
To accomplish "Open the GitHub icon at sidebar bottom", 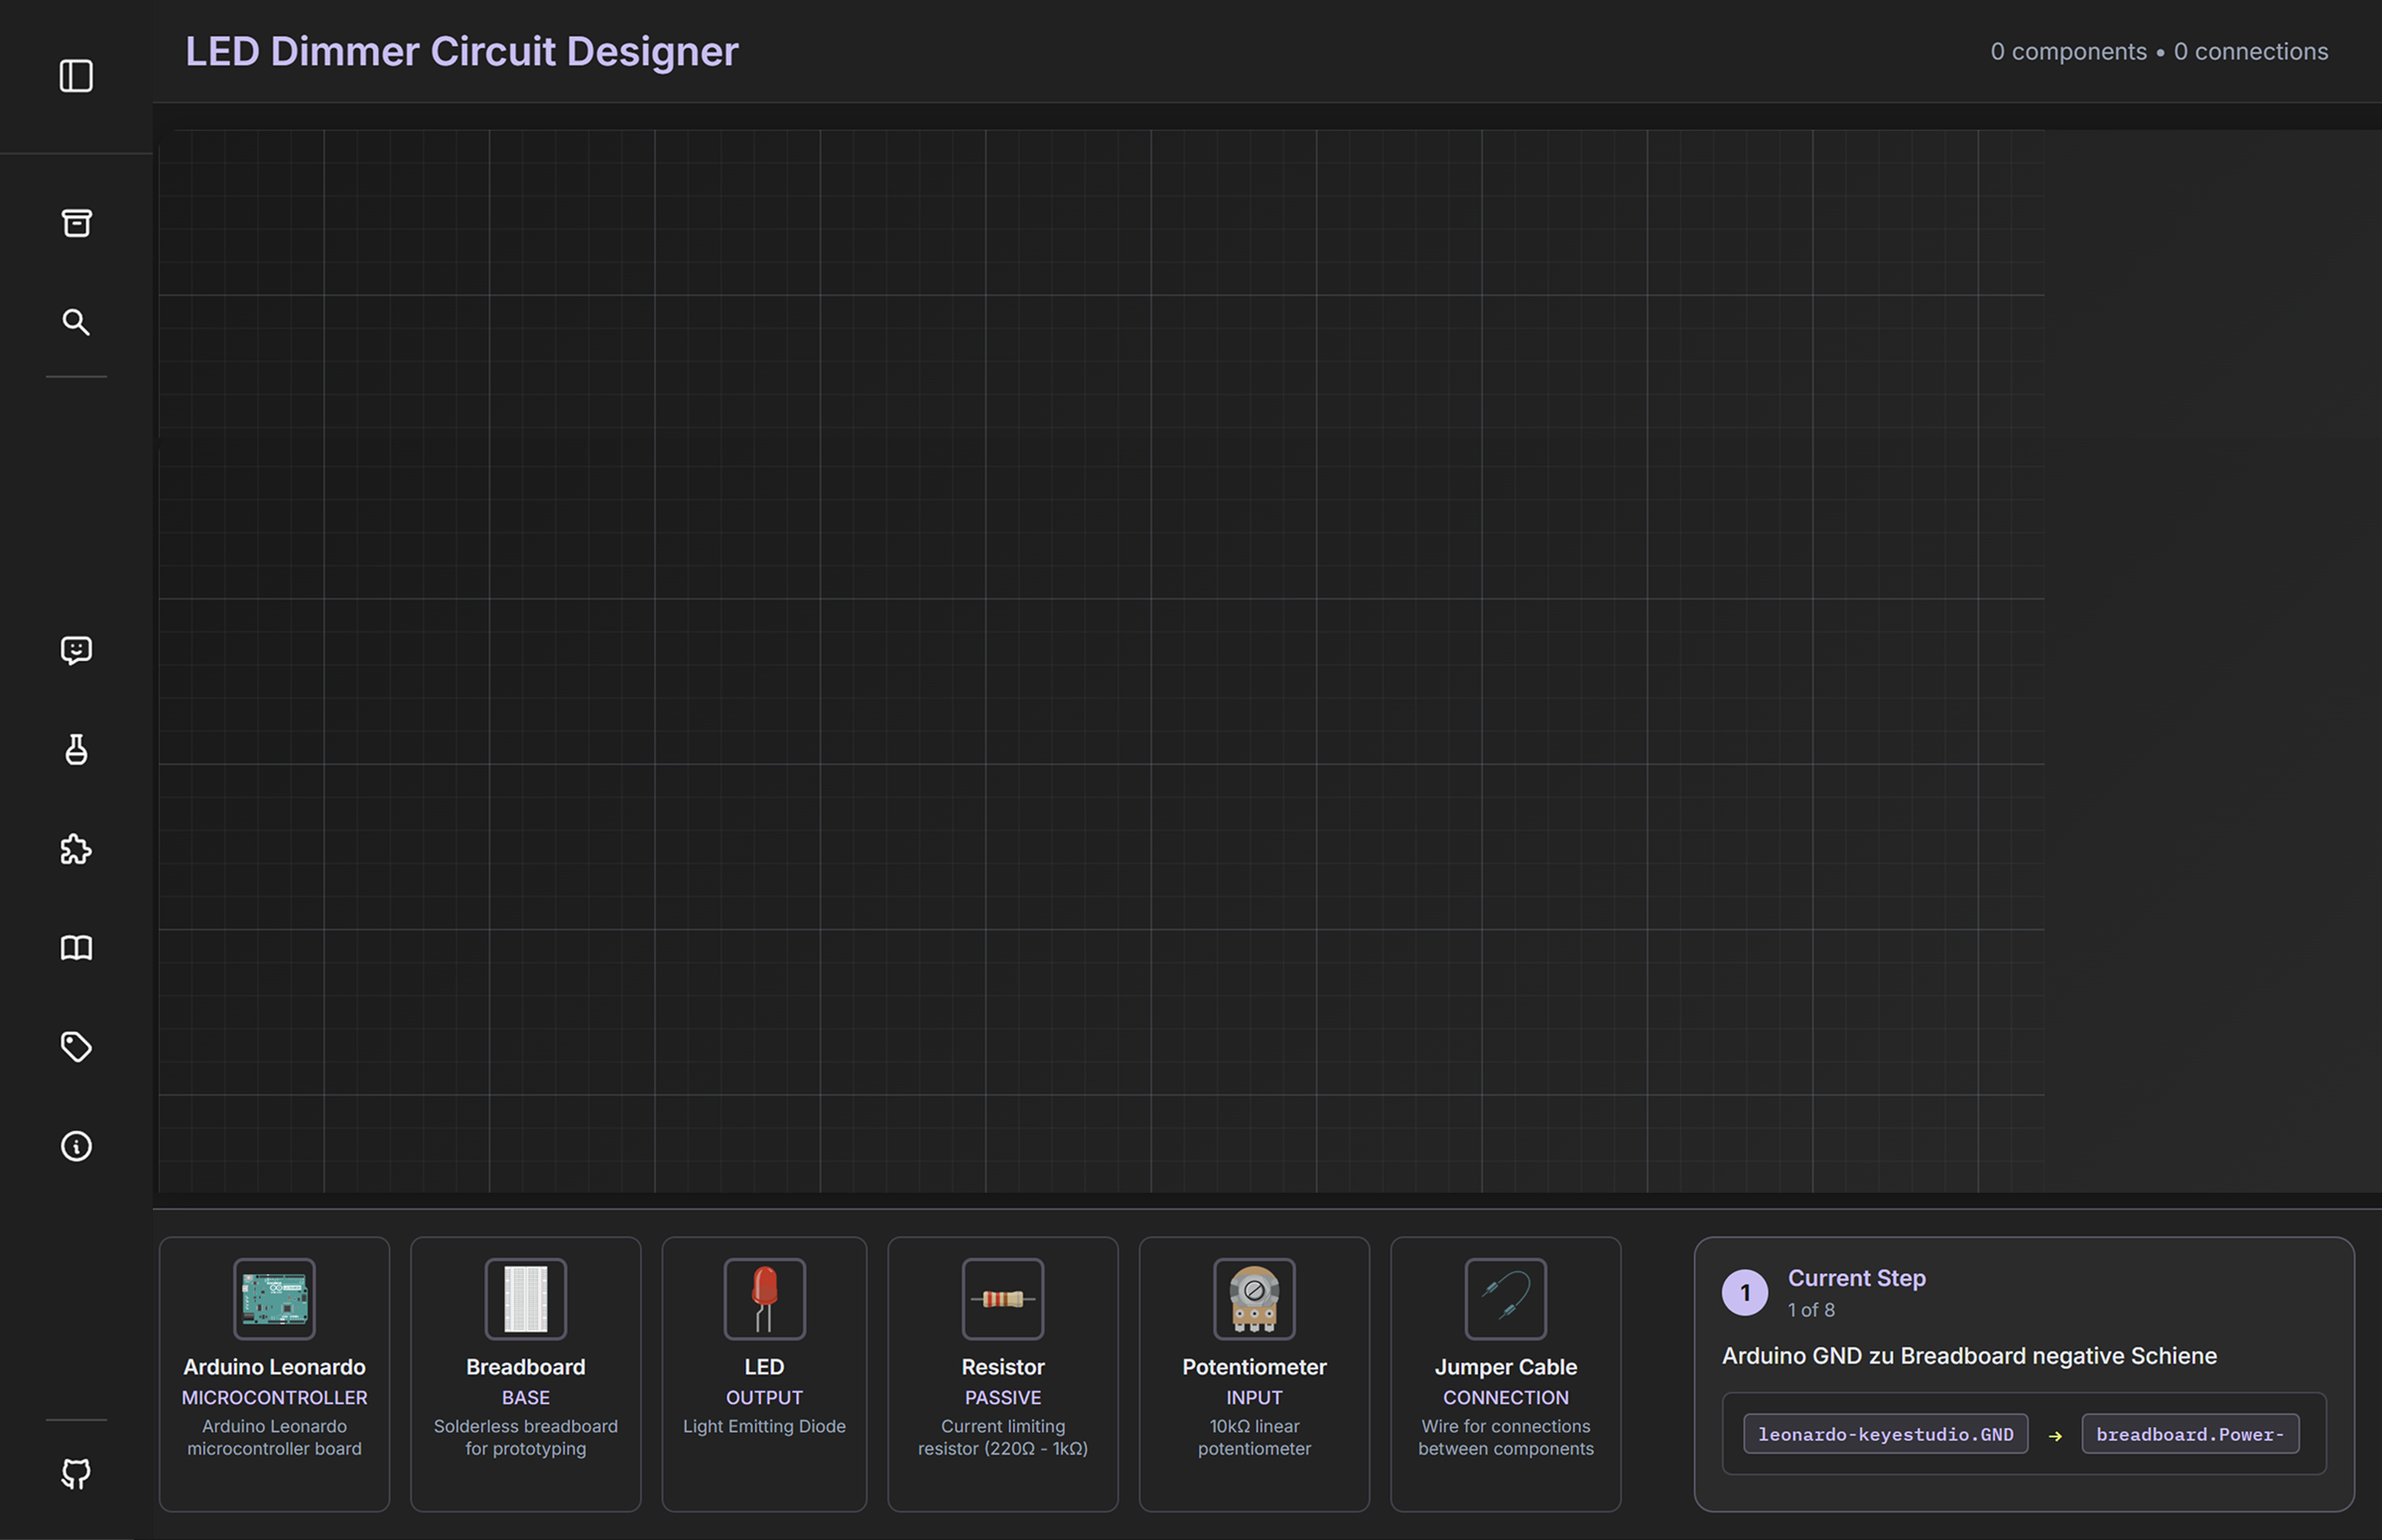I will pos(76,1473).
